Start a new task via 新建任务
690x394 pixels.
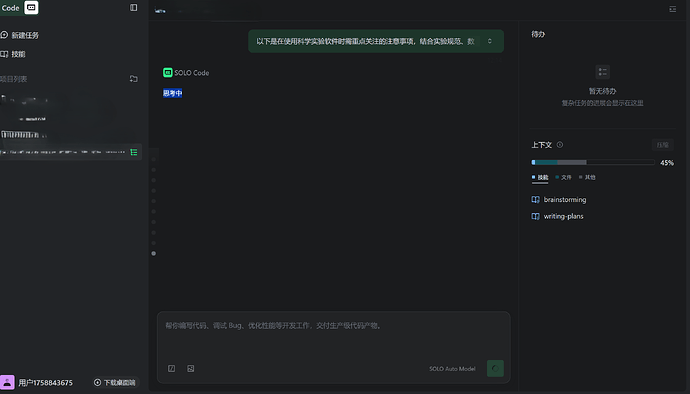click(20, 35)
